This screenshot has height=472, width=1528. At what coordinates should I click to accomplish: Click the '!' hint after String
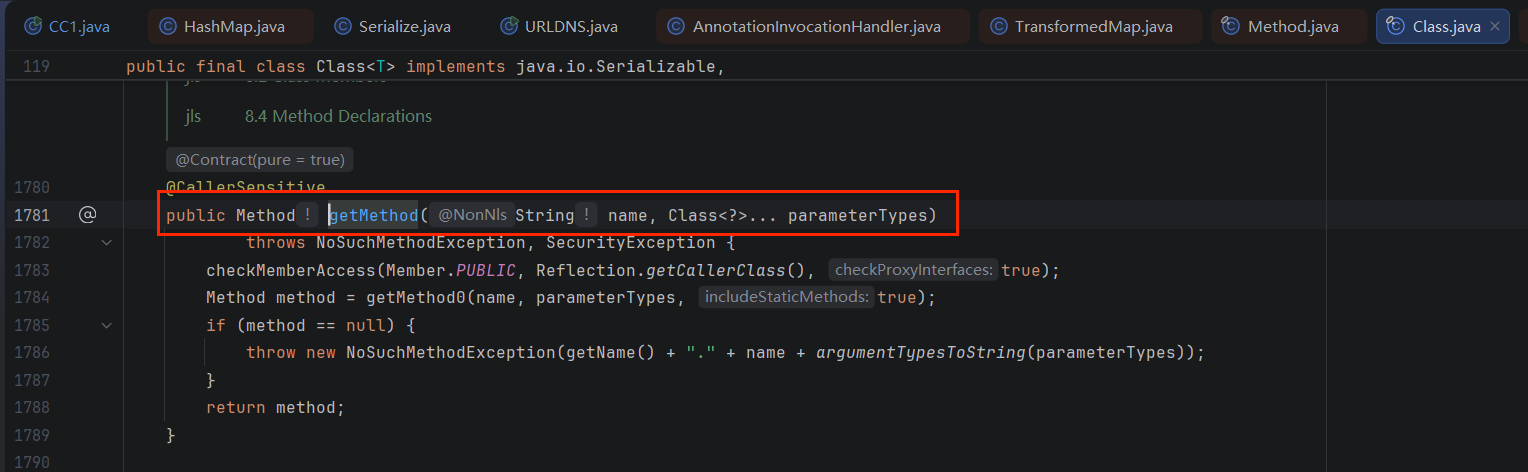(x=586, y=215)
